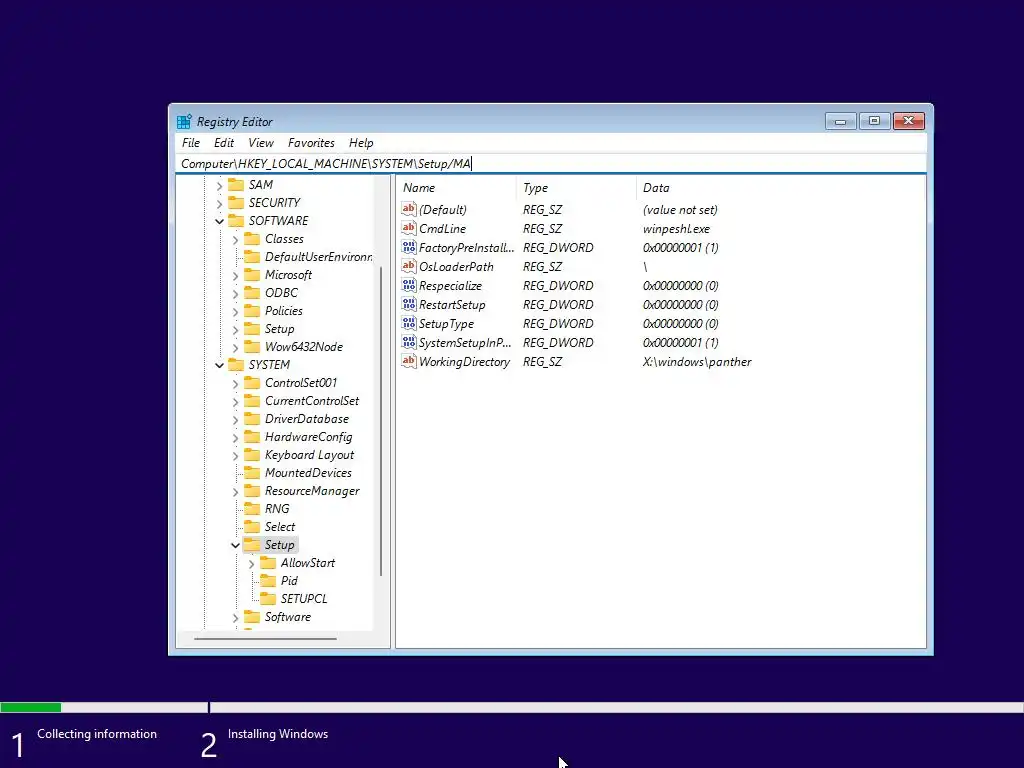1024x768 pixels.
Task: Select the SystemSetupInP... DWORD value icon
Action: point(409,342)
